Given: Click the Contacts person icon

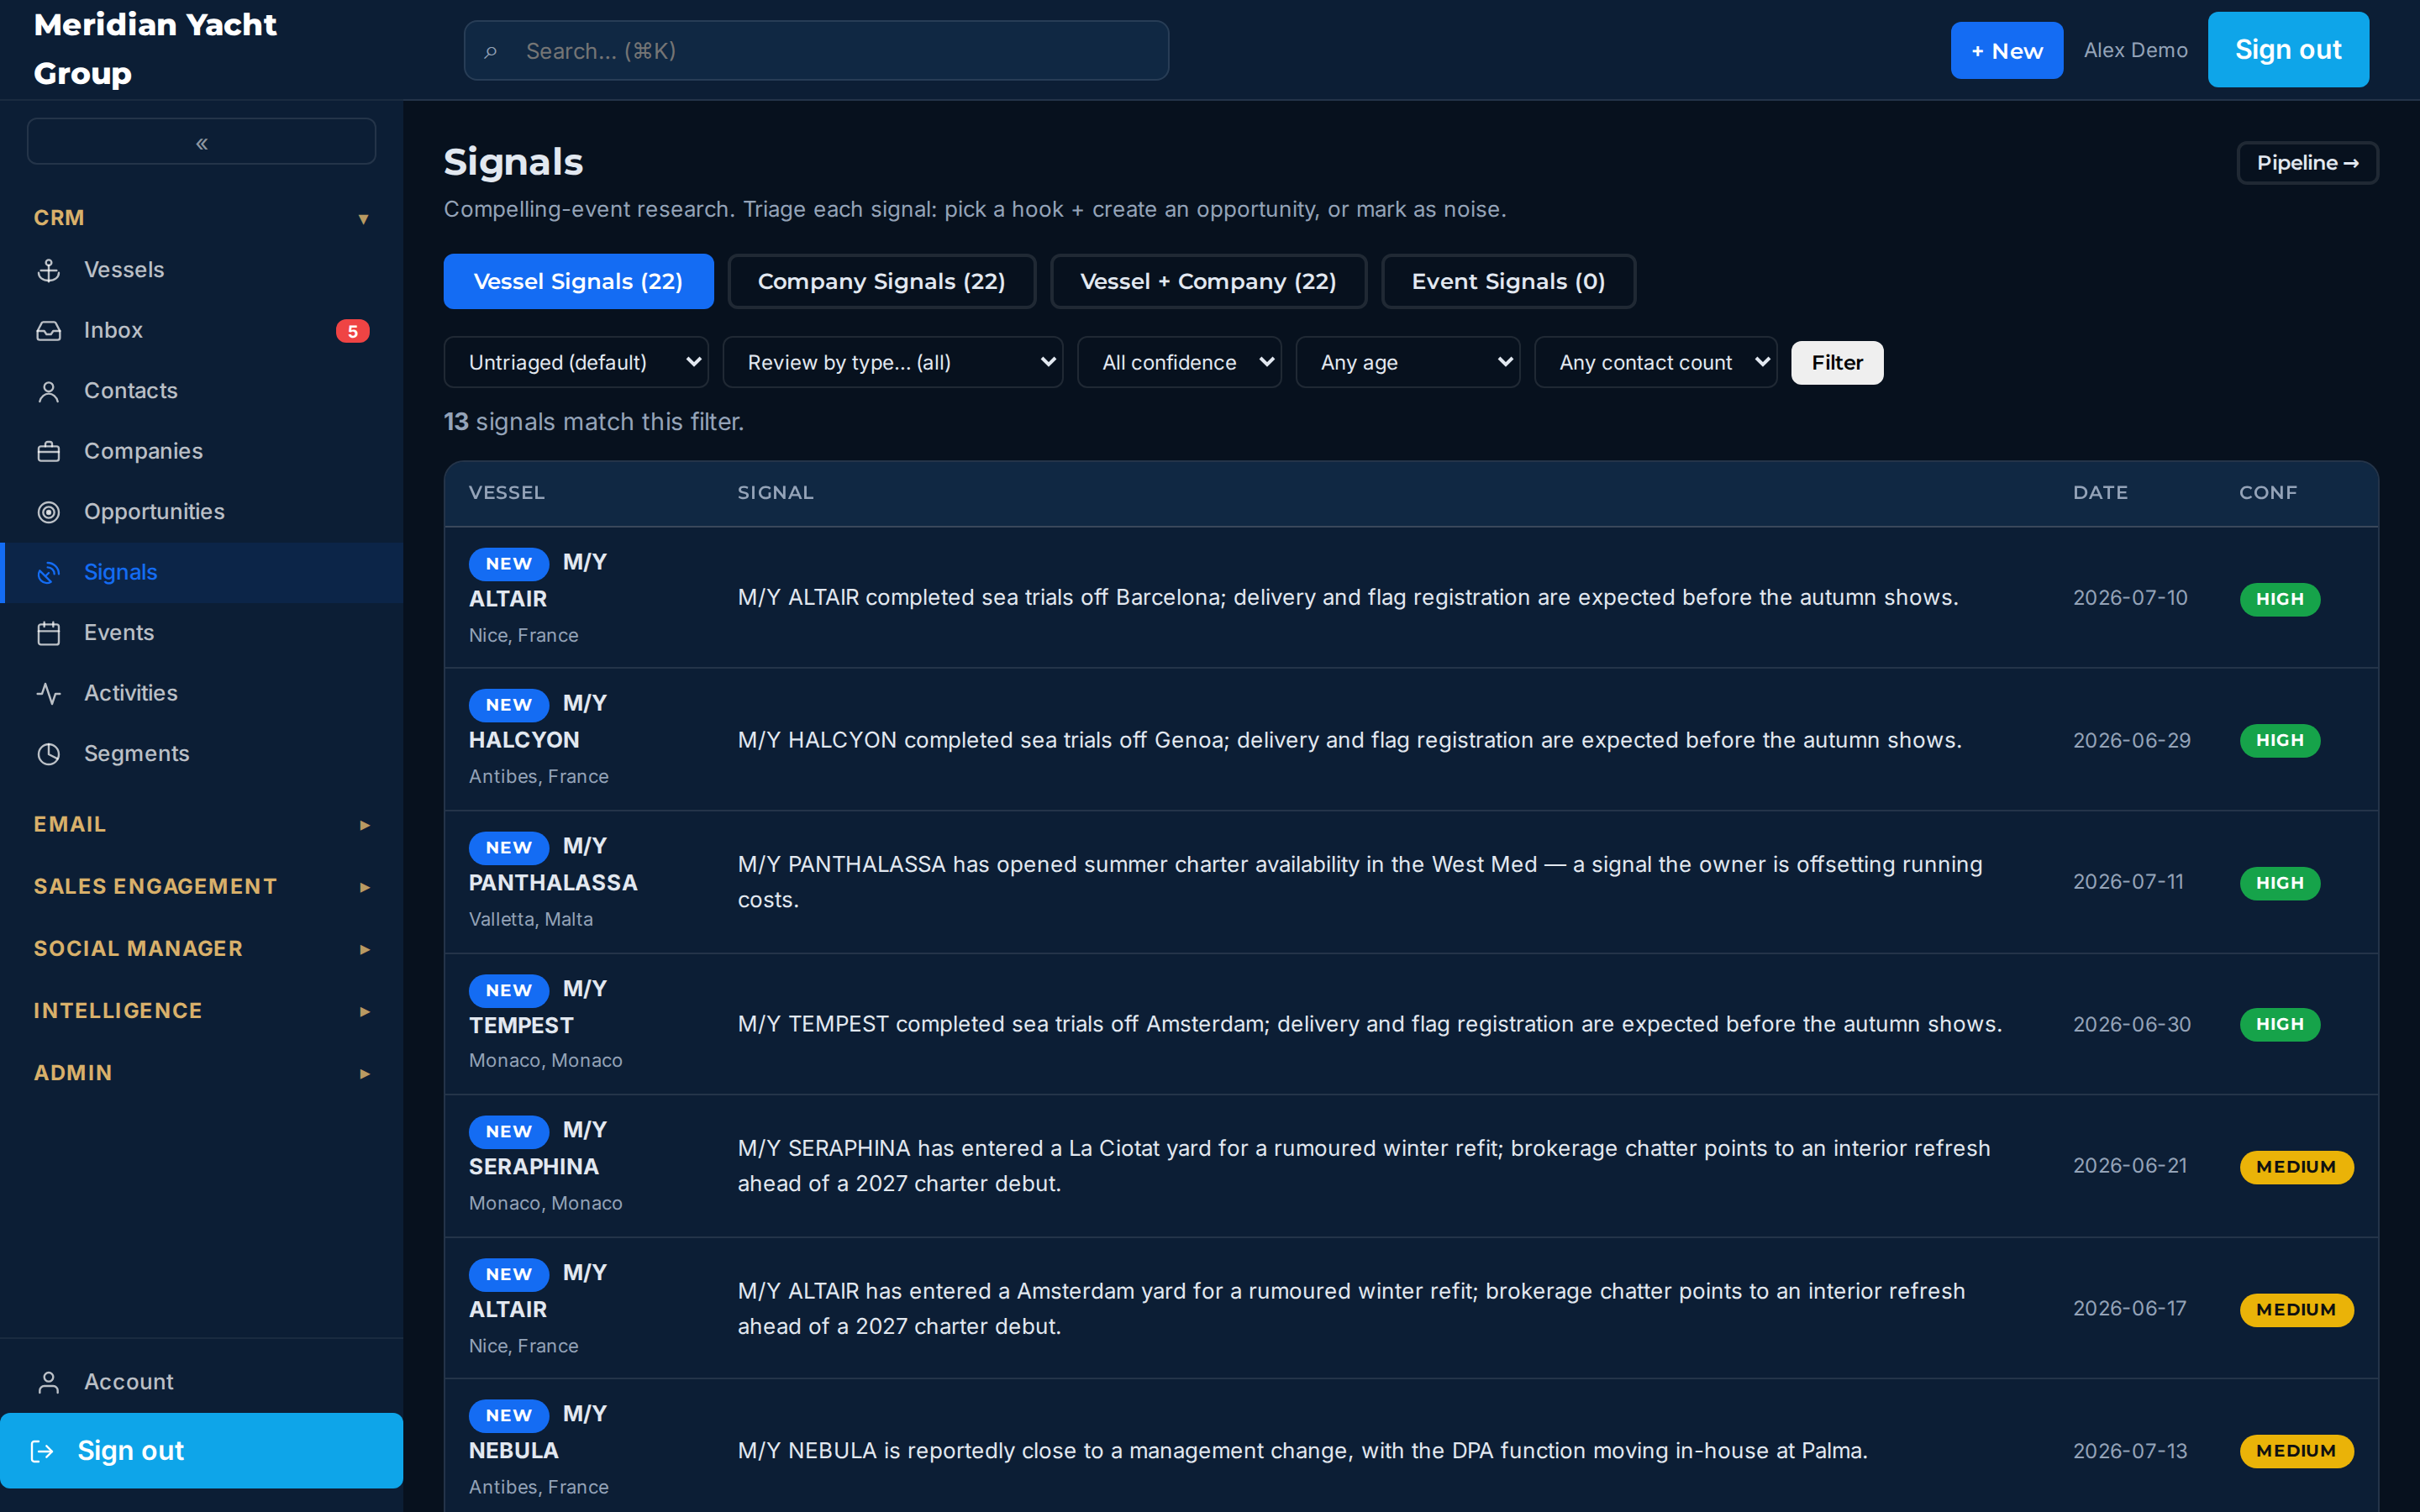Looking at the screenshot, I should tap(48, 391).
